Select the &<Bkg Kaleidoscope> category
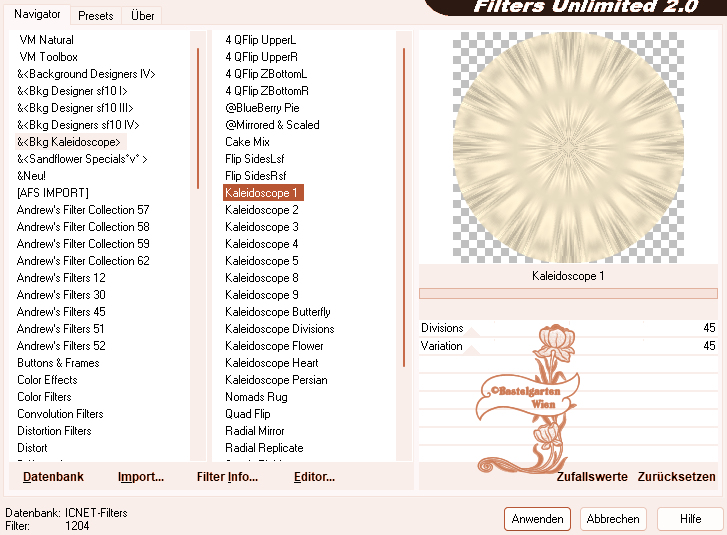727x535 pixels. [69, 142]
